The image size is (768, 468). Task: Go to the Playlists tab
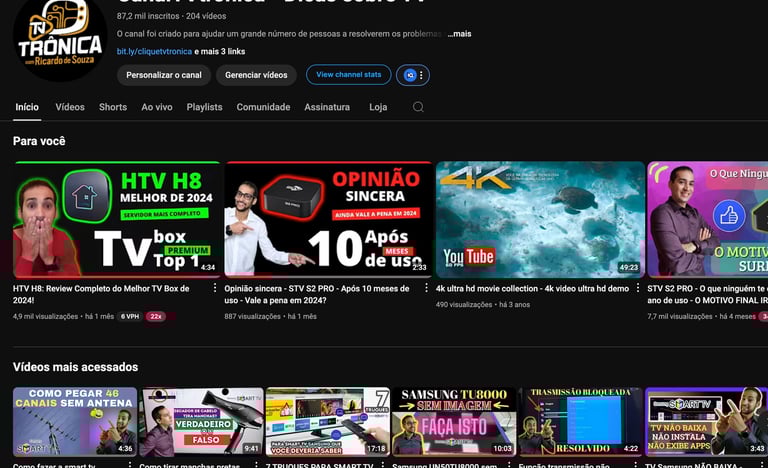(204, 107)
